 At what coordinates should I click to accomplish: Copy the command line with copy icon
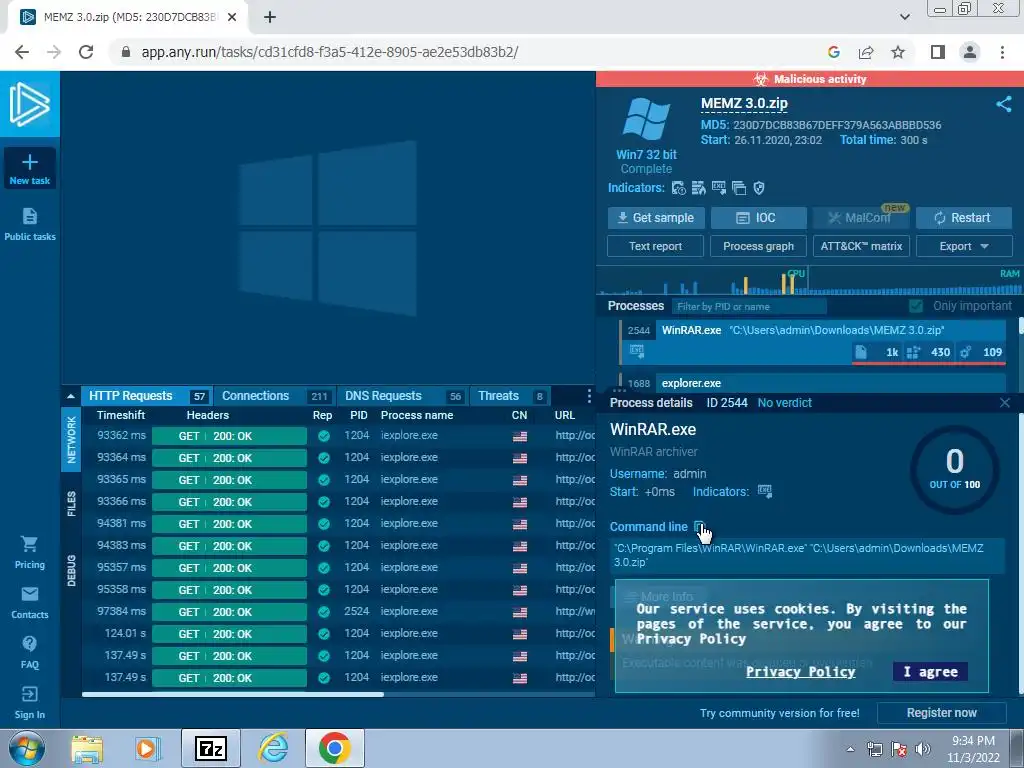coord(699,527)
